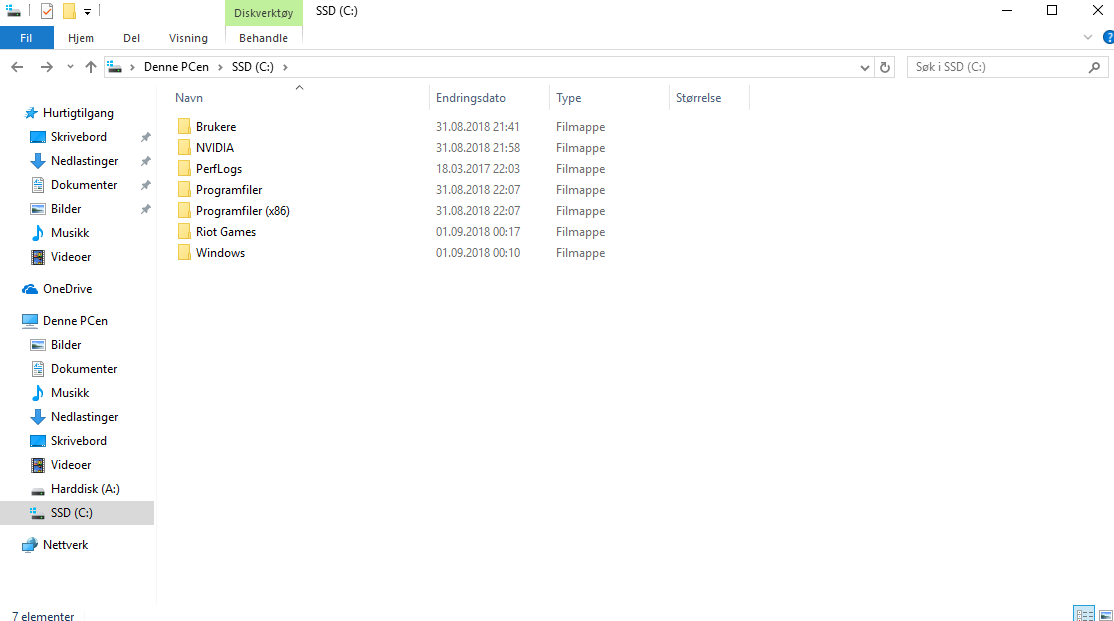This screenshot has width=1114, height=621.
Task: Expand the chevron after SSD (C:) in address bar
Action: [286, 67]
